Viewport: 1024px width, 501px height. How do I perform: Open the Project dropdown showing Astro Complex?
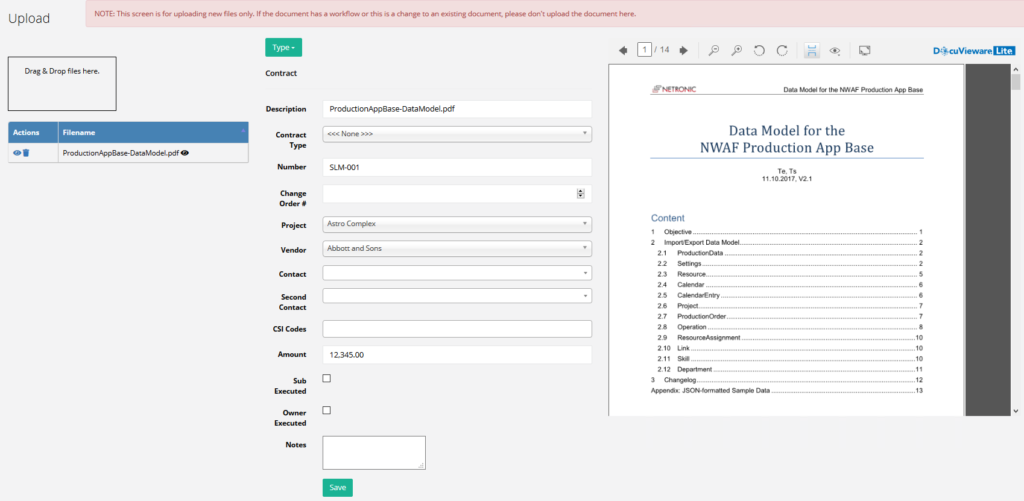[457, 224]
